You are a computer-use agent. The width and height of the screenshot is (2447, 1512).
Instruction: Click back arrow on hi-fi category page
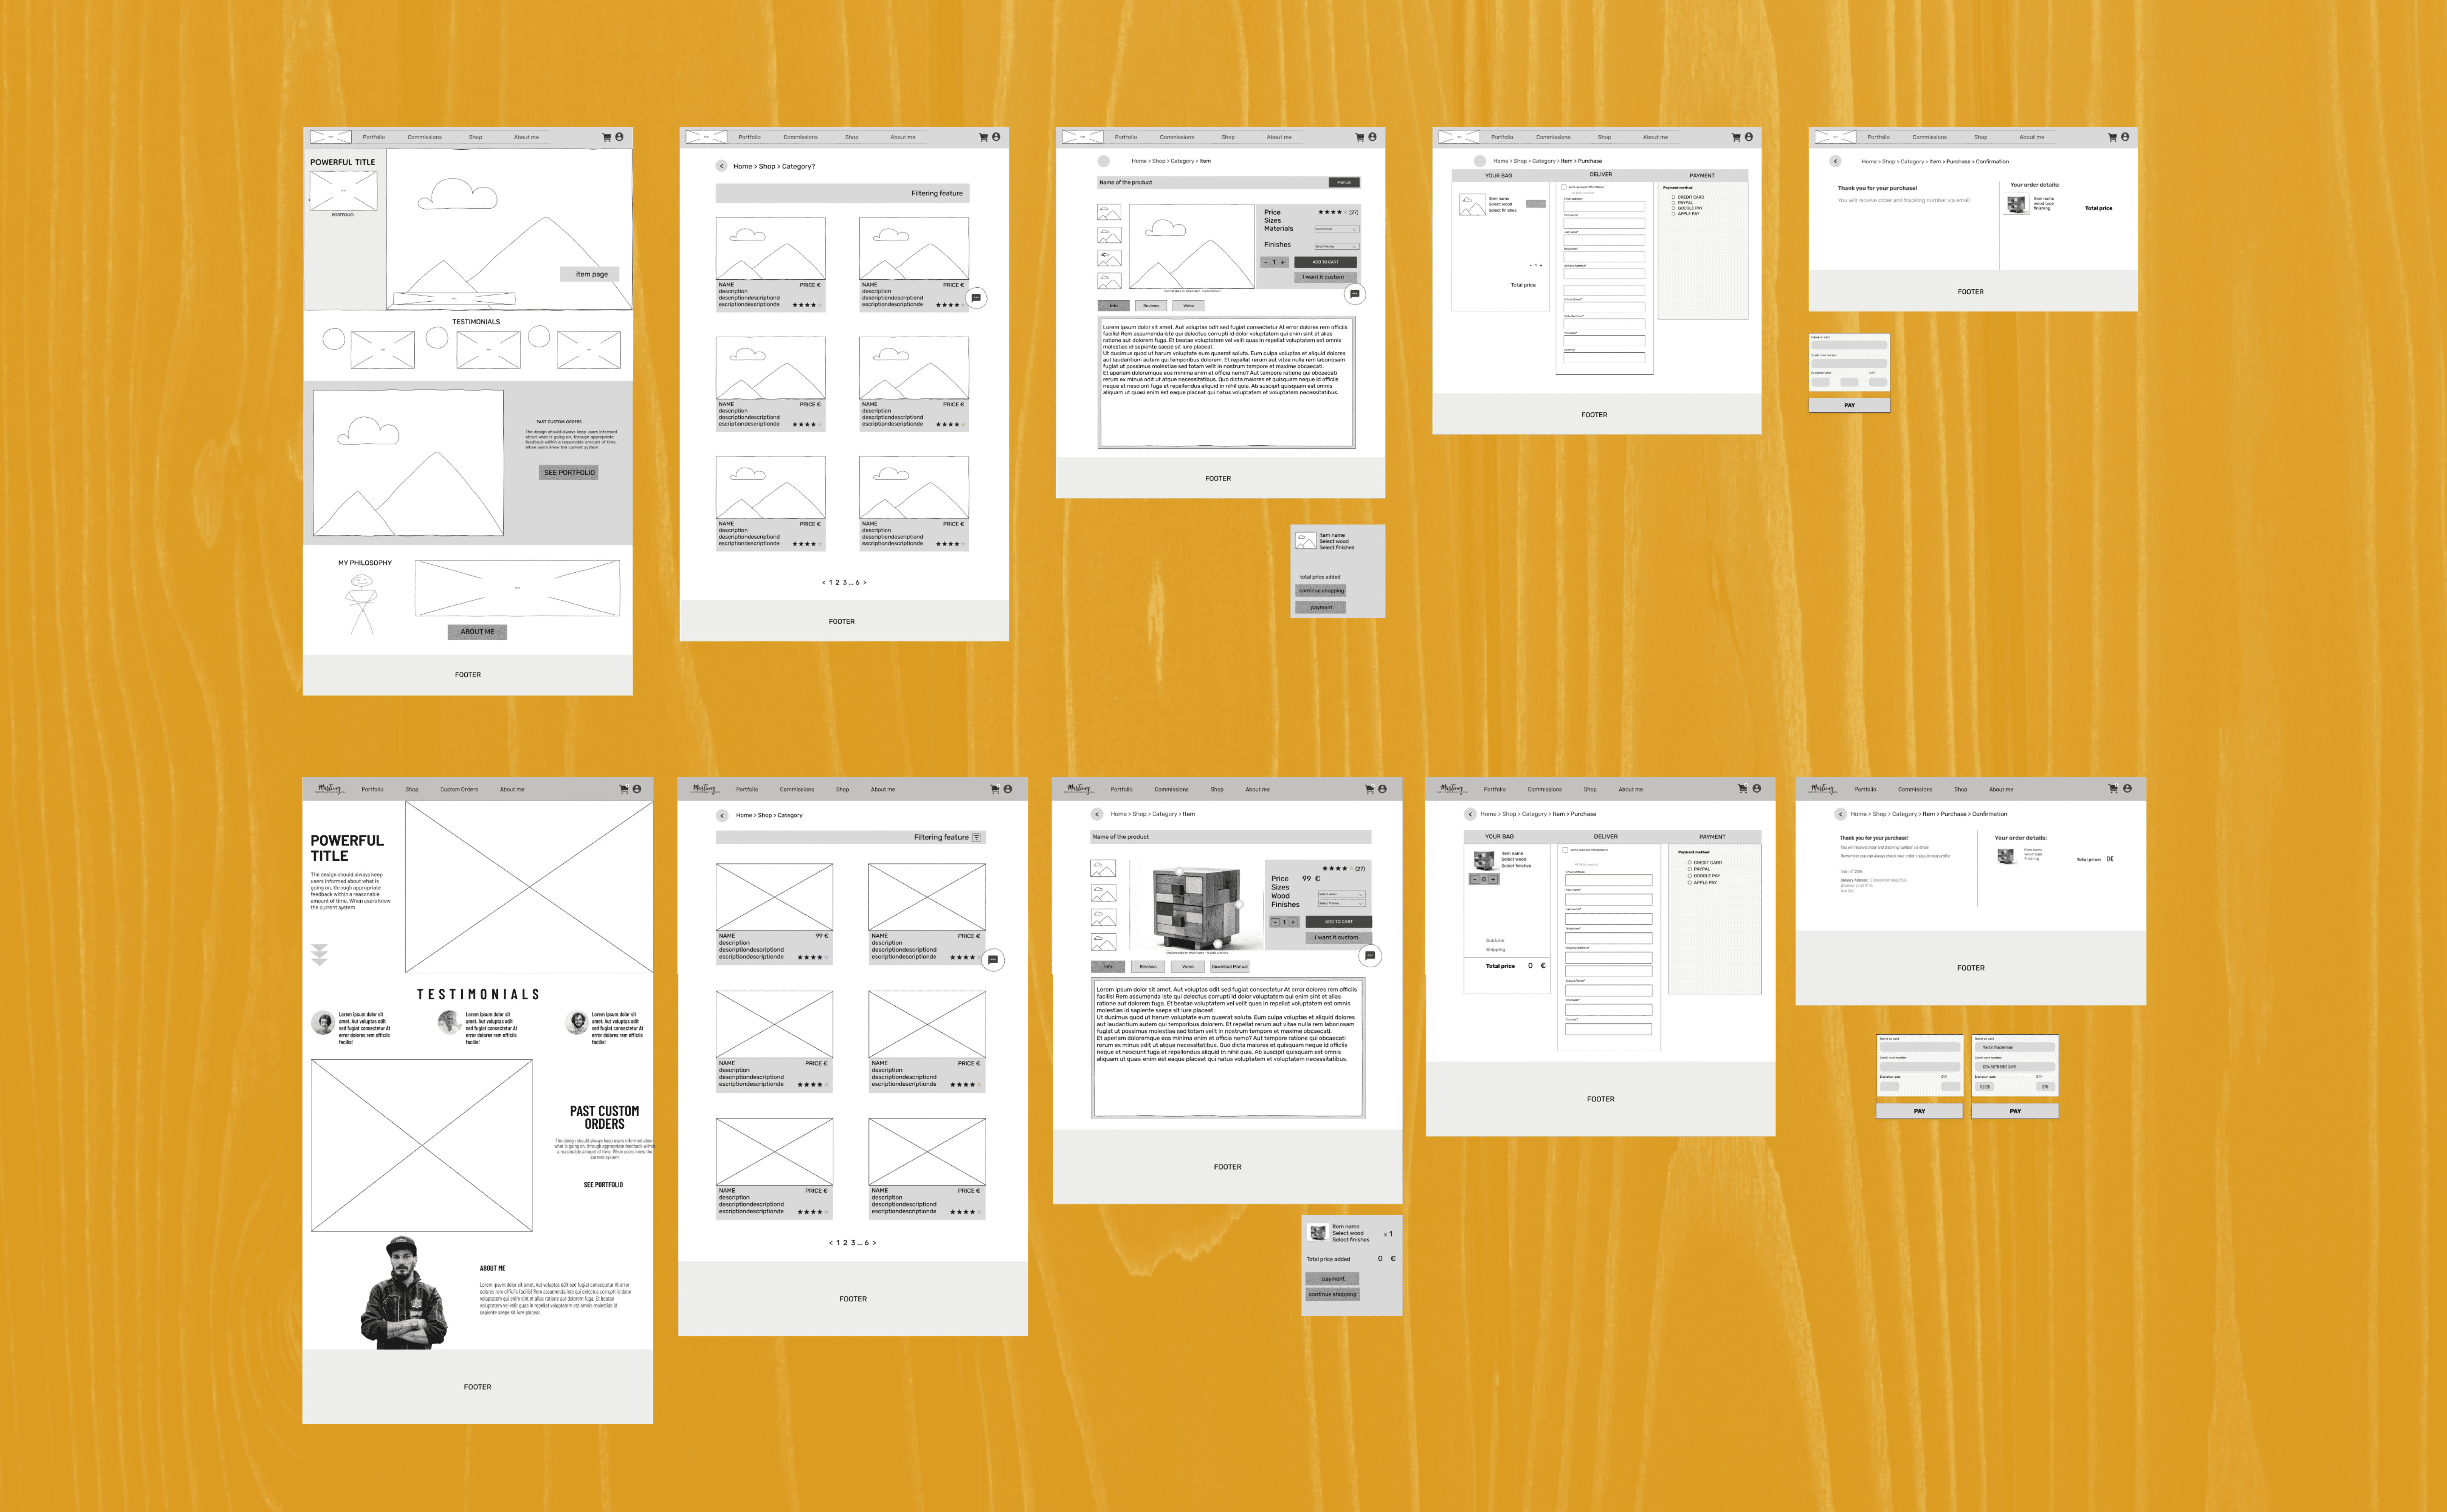point(722,815)
